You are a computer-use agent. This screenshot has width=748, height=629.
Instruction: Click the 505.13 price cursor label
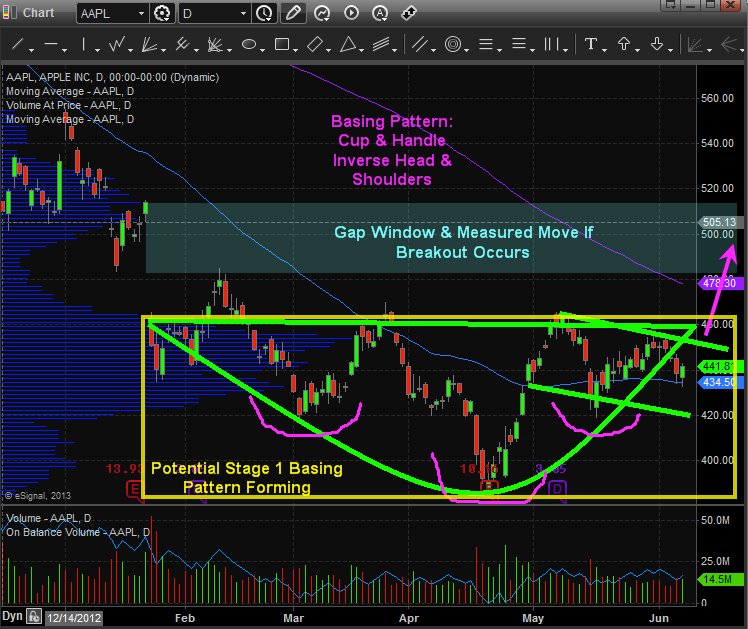(718, 222)
